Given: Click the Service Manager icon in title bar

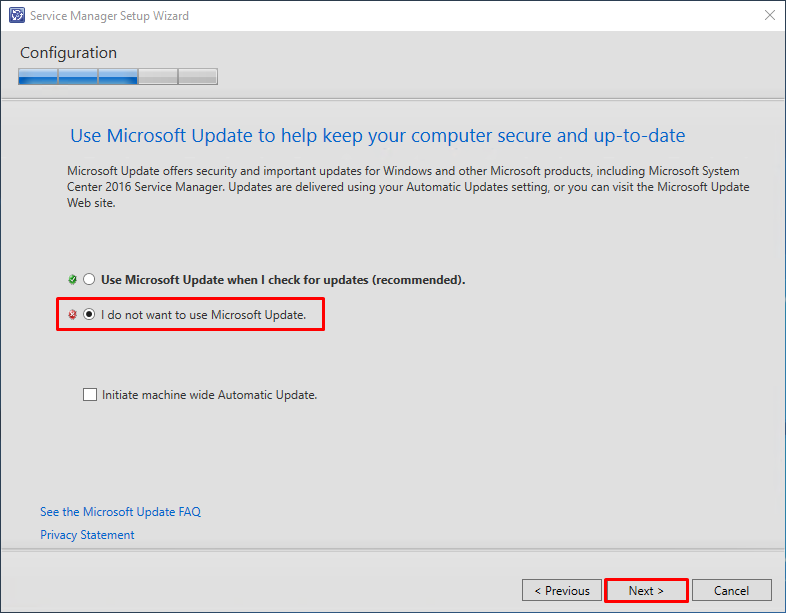Looking at the screenshot, I should click(17, 15).
